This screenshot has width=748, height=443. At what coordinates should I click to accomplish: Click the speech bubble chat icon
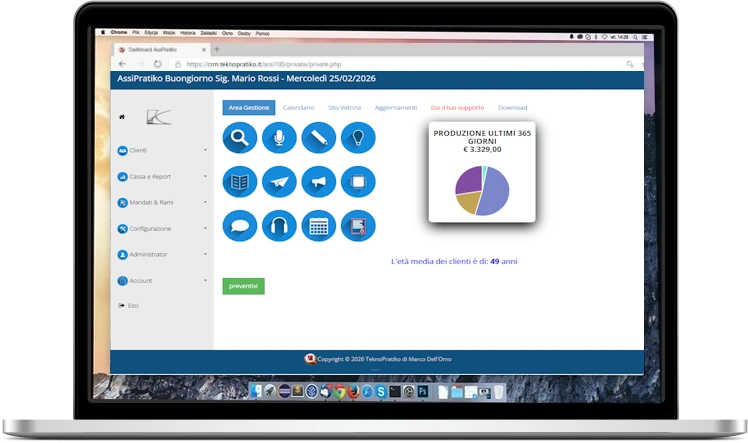(x=239, y=226)
